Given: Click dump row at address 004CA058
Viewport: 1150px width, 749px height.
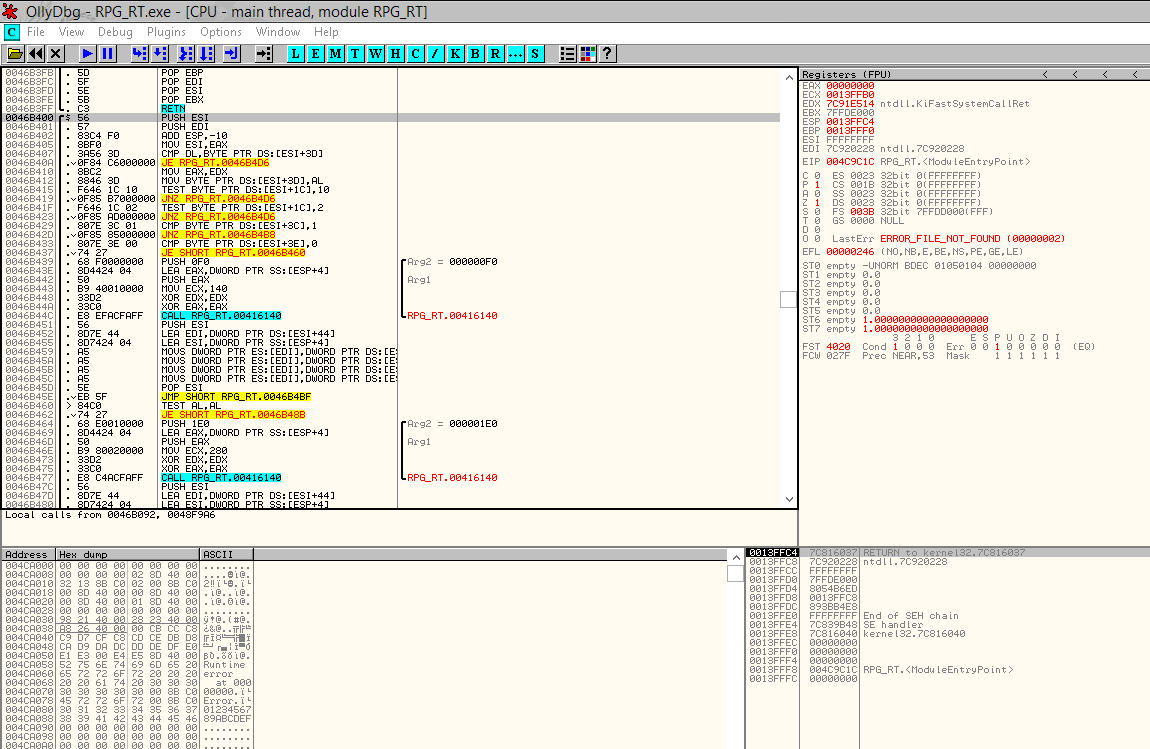Looking at the screenshot, I should tap(128, 665).
